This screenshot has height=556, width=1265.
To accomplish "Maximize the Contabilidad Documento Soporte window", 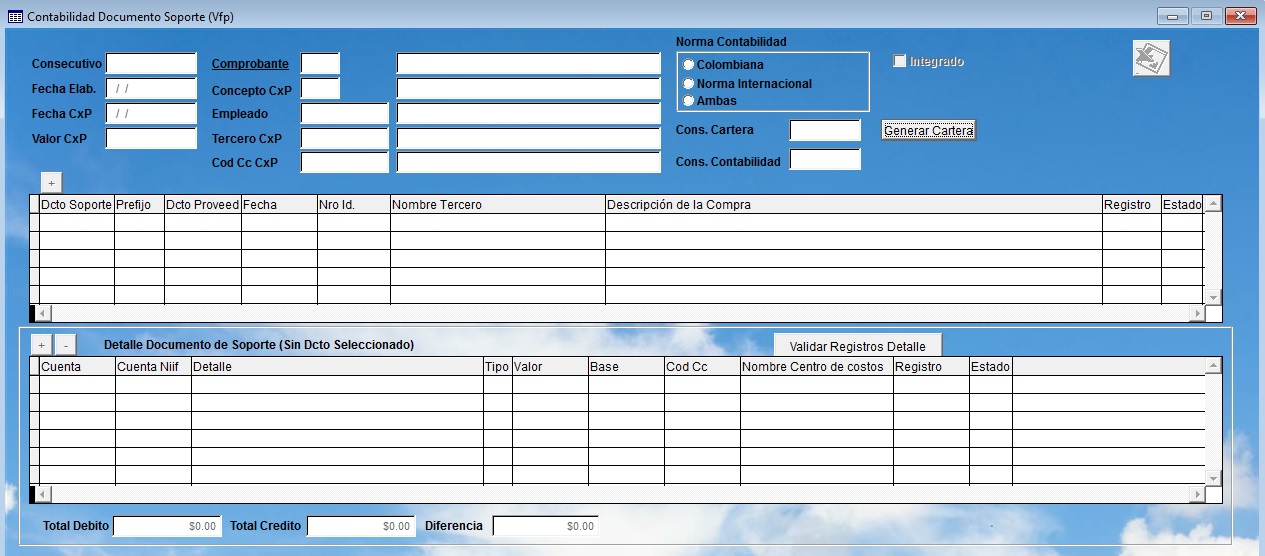I will coord(1206,16).
